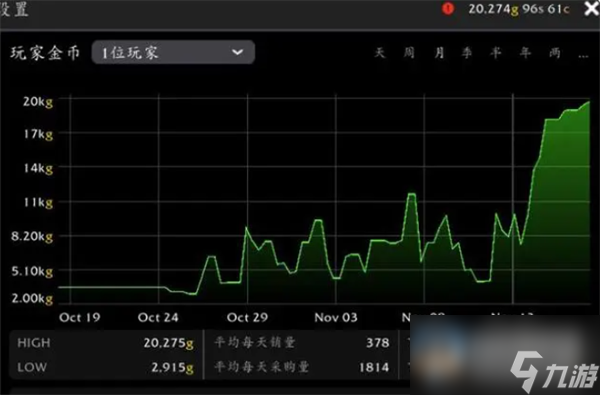Click the 20kg y-axis label
This screenshot has width=600, height=395.
(x=38, y=102)
